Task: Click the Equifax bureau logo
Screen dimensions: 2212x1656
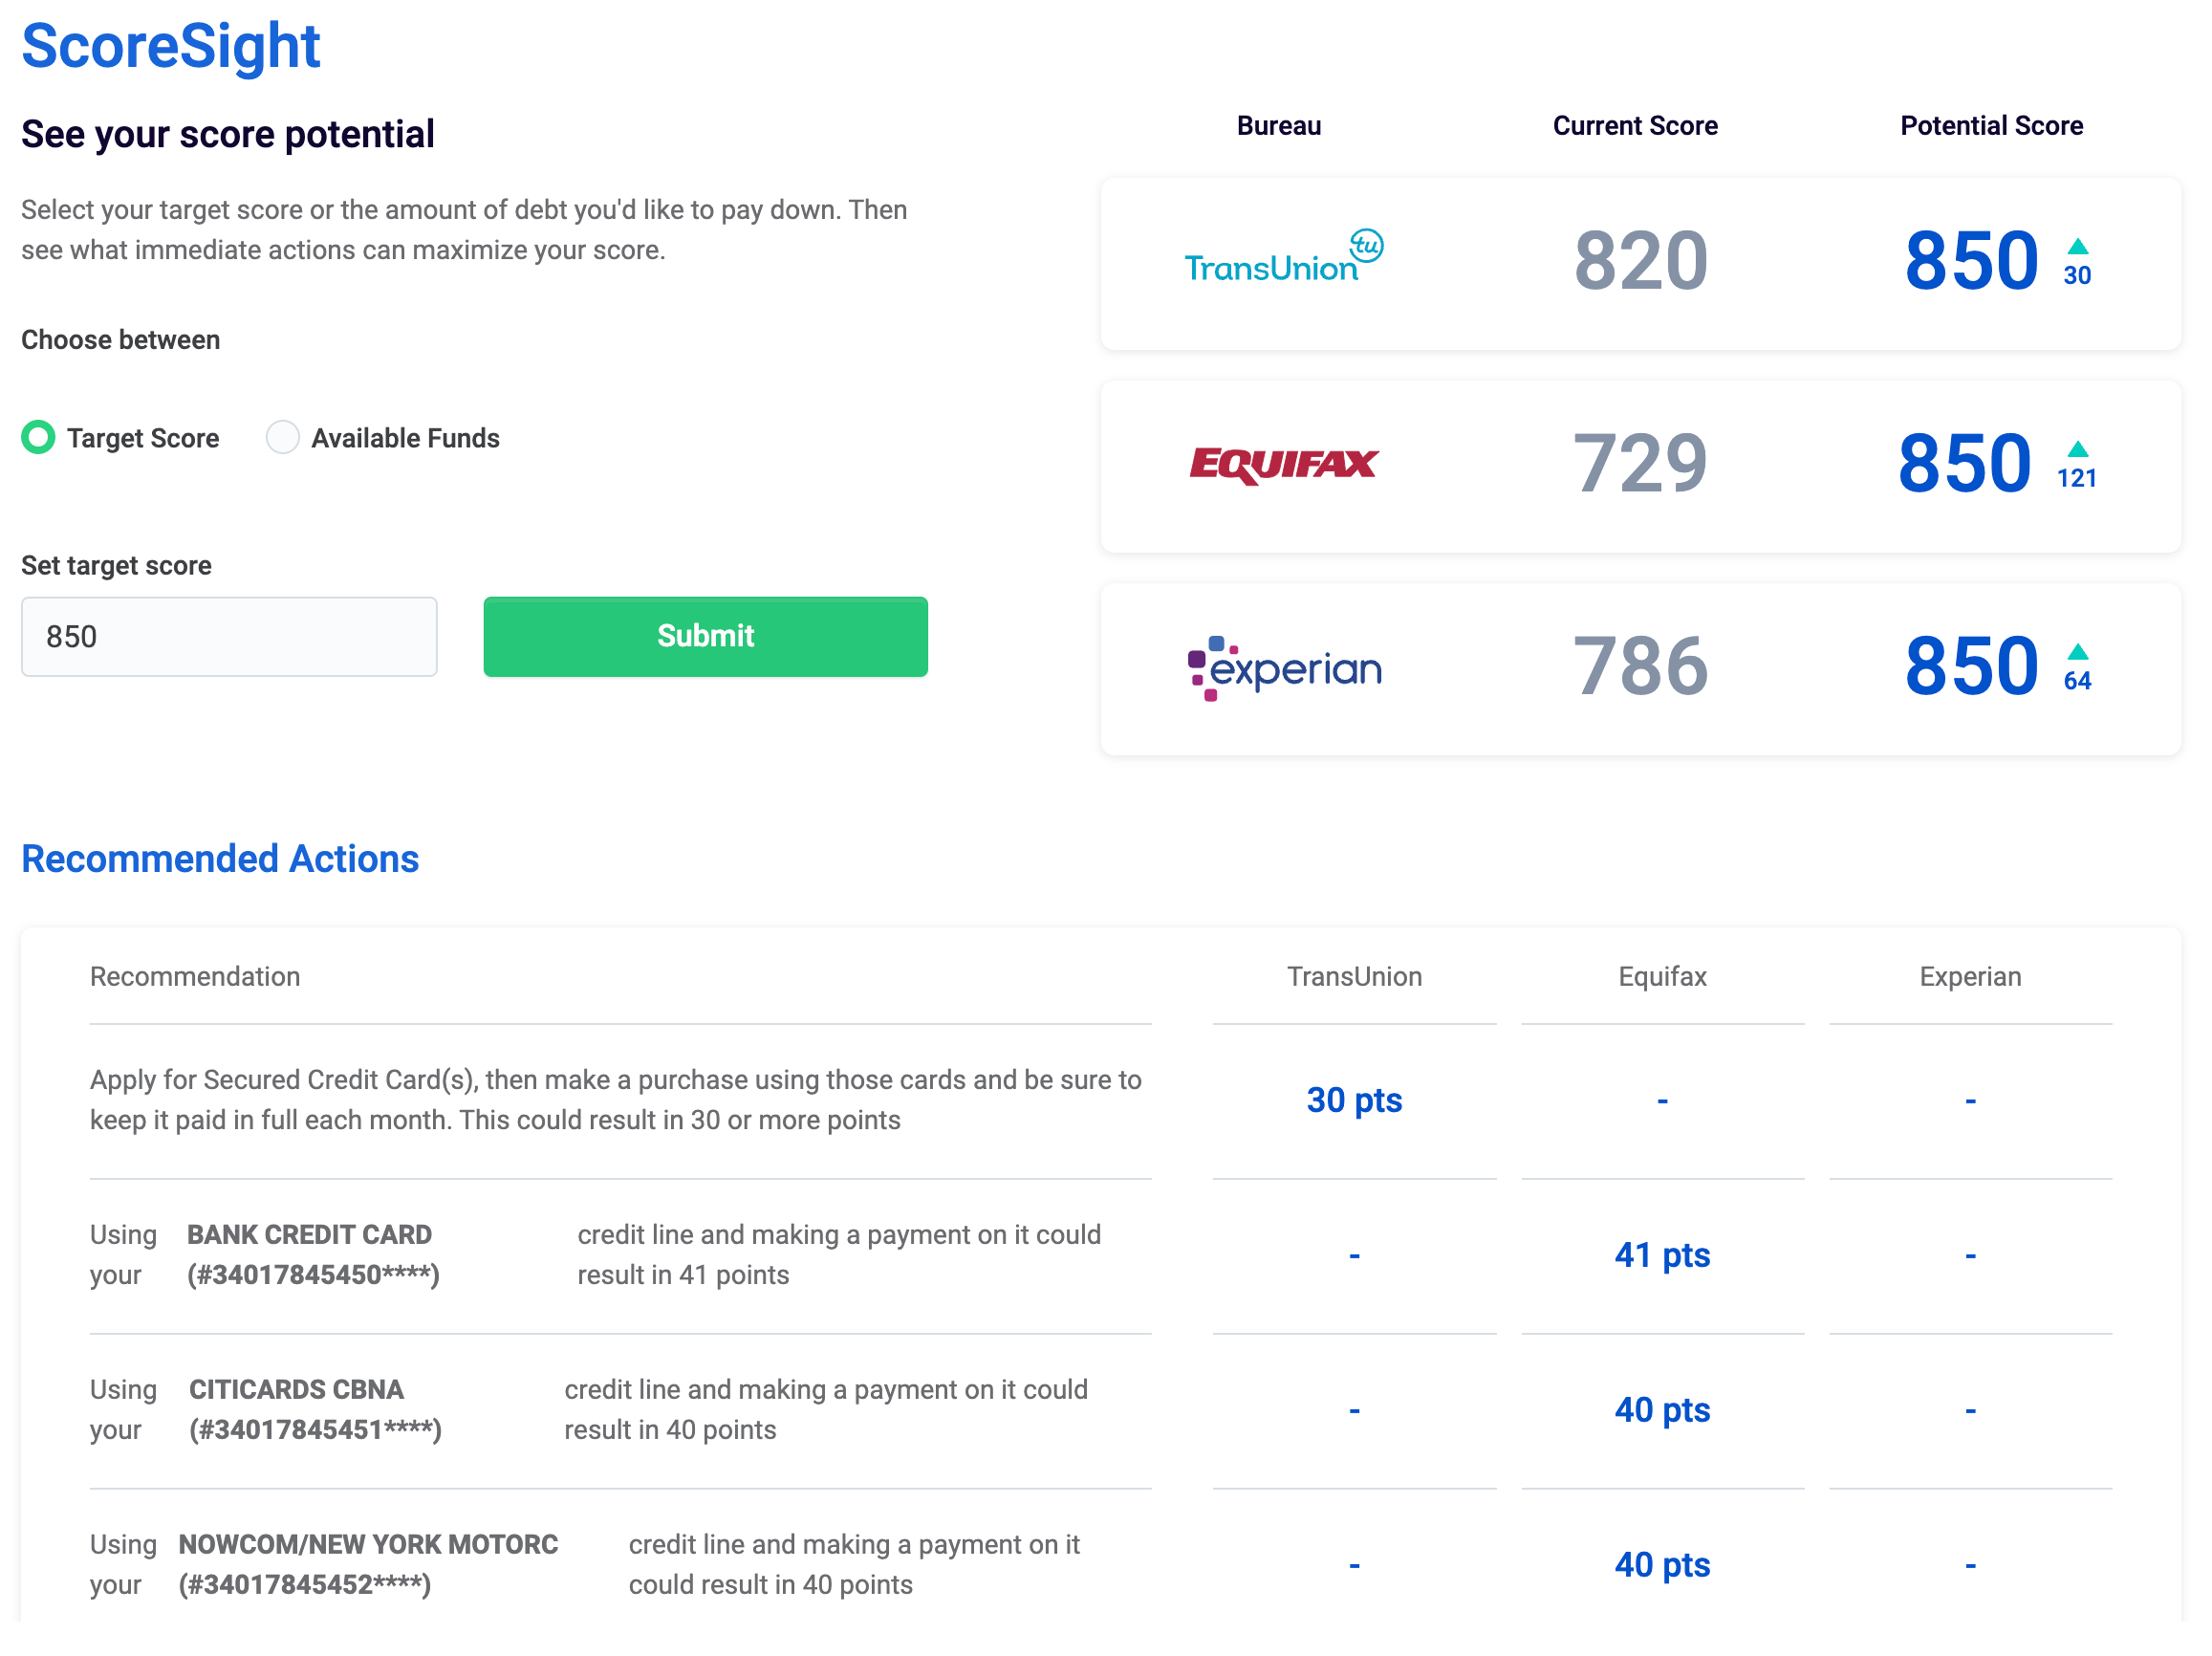Action: click(x=1283, y=465)
